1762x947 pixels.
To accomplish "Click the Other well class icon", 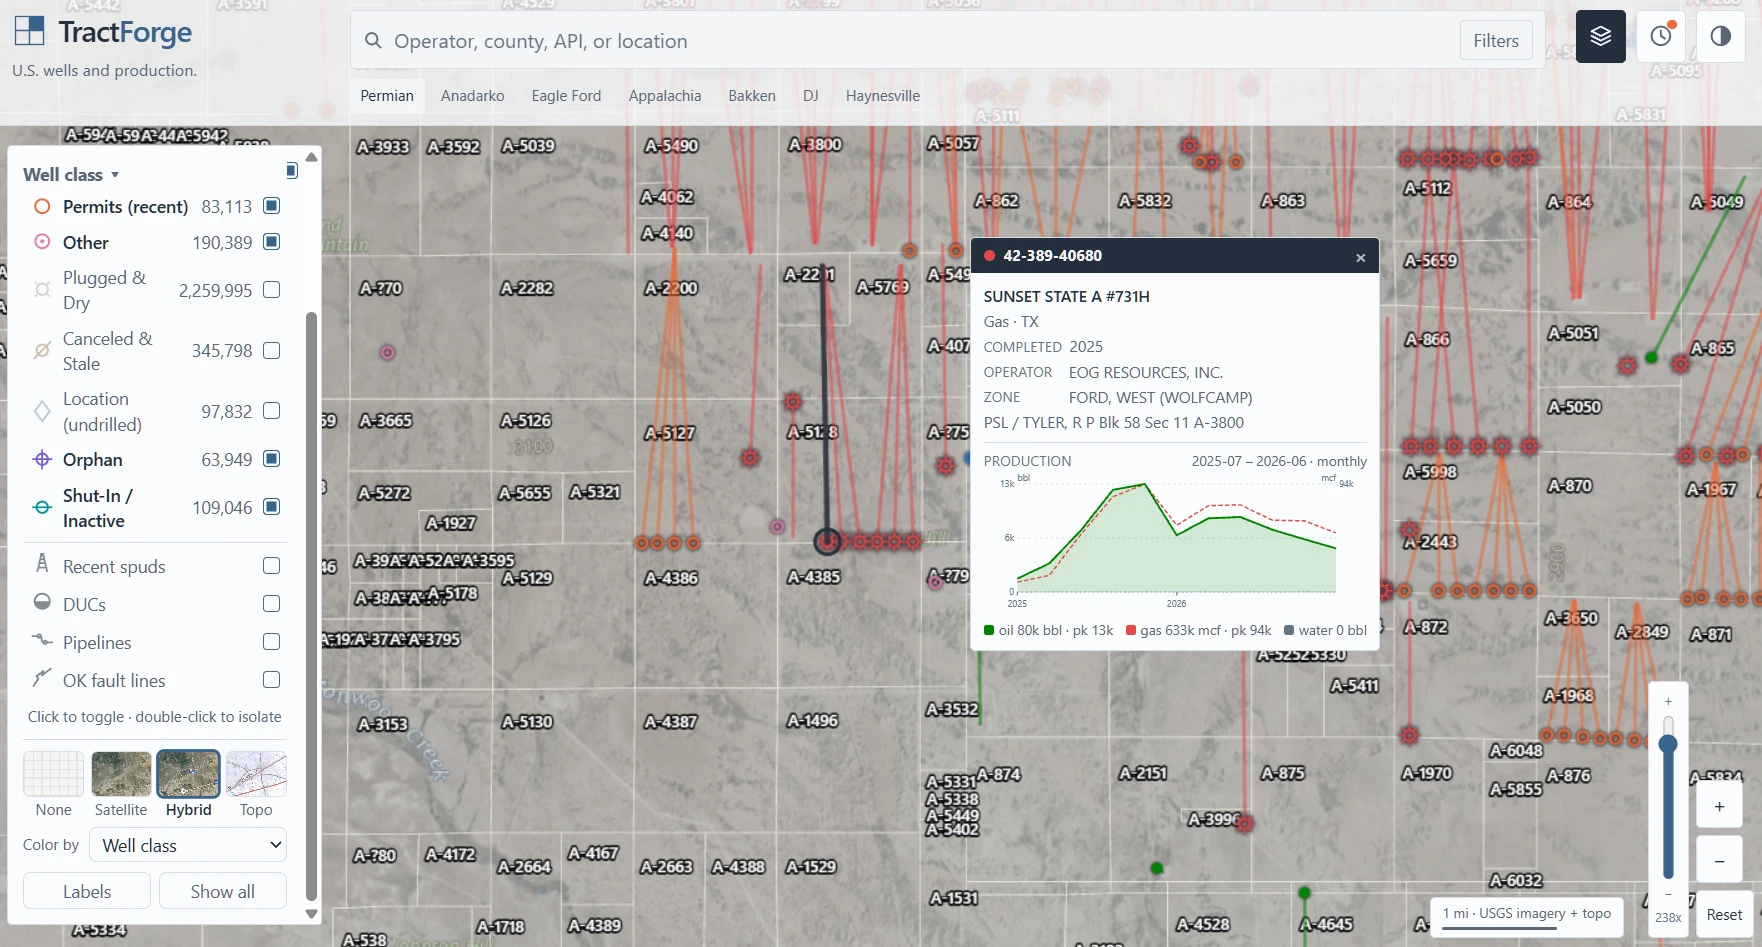I will pos(42,242).
